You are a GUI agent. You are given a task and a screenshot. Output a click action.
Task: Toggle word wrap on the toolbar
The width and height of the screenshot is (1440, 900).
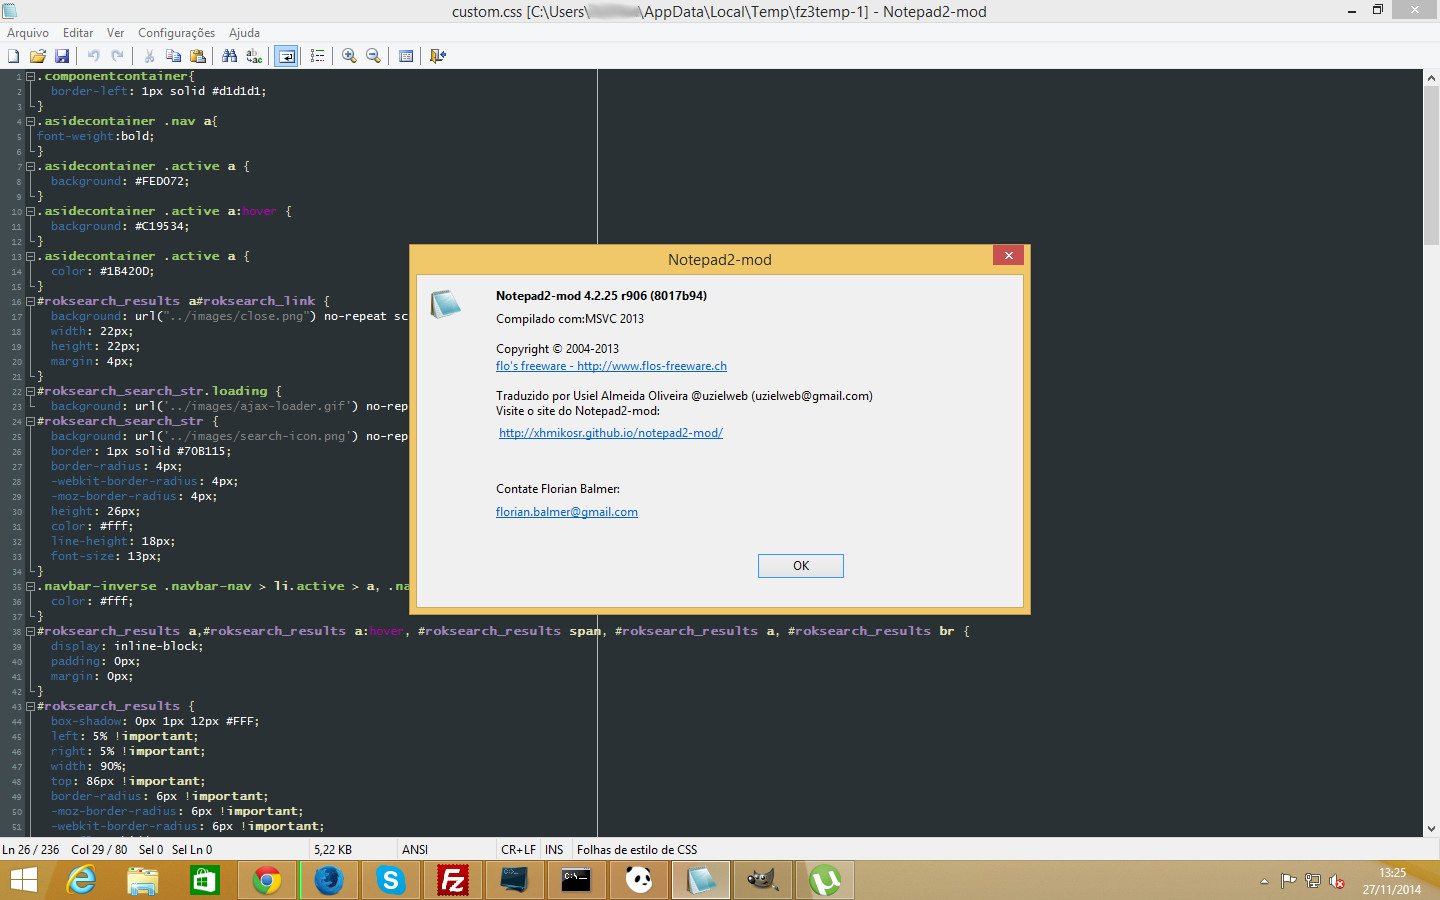(285, 56)
